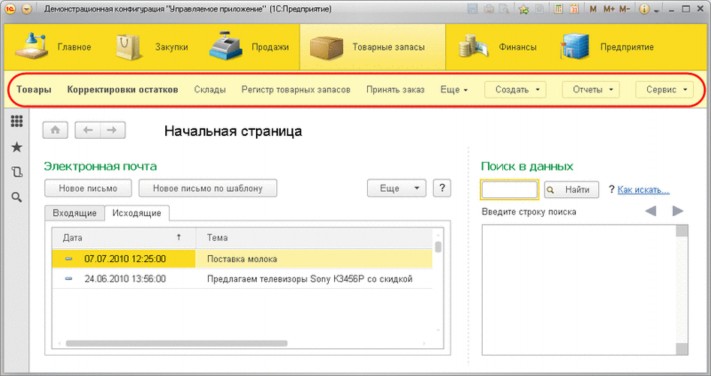The image size is (711, 376).
Task: Open the Продажи section
Action: click(249, 47)
